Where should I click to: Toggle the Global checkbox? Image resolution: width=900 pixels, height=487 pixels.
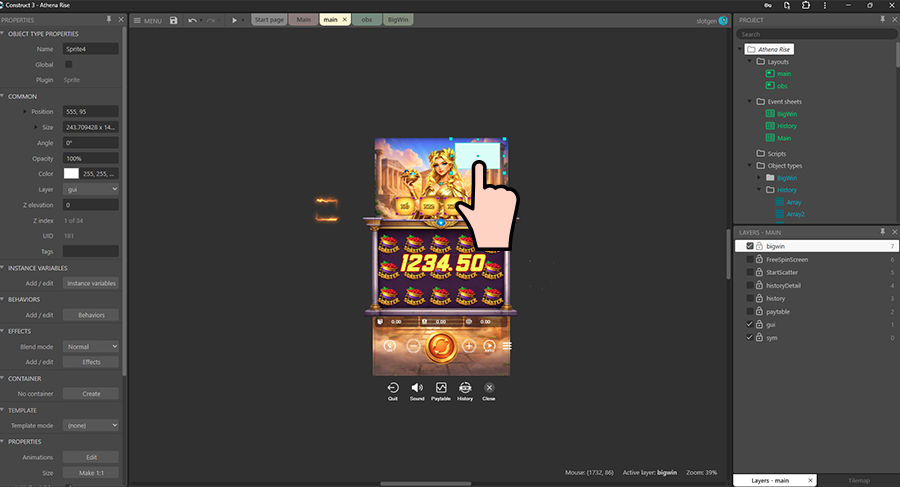click(69, 64)
